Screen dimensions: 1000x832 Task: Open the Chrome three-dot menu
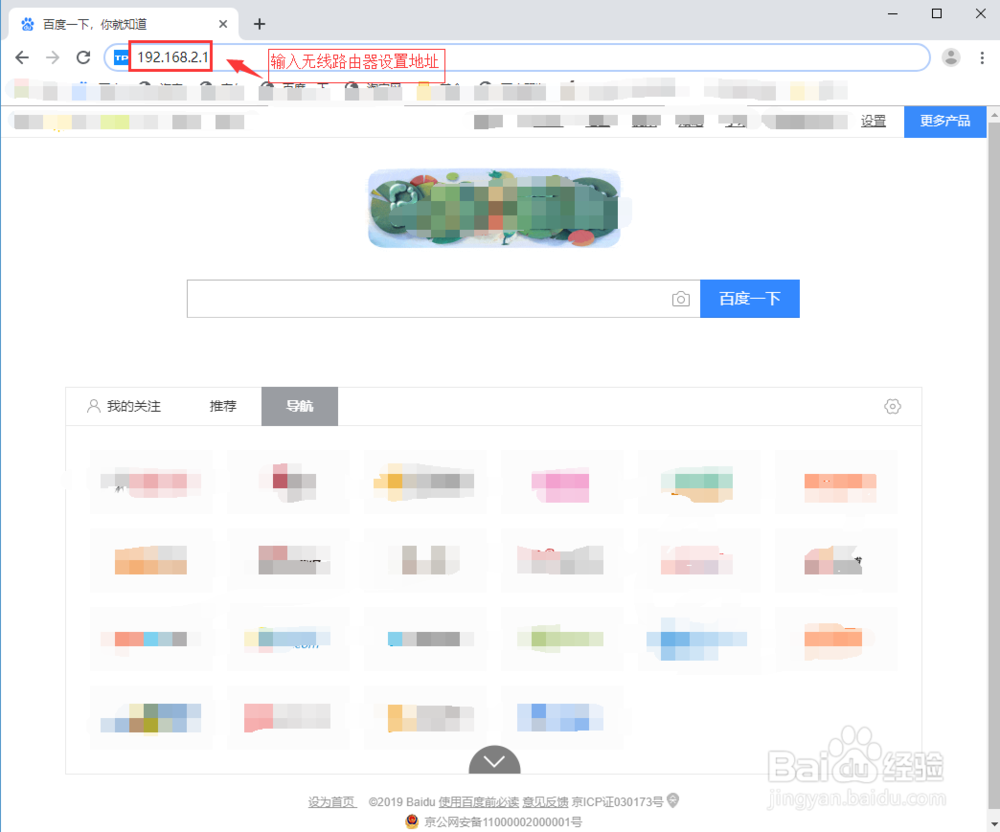982,57
